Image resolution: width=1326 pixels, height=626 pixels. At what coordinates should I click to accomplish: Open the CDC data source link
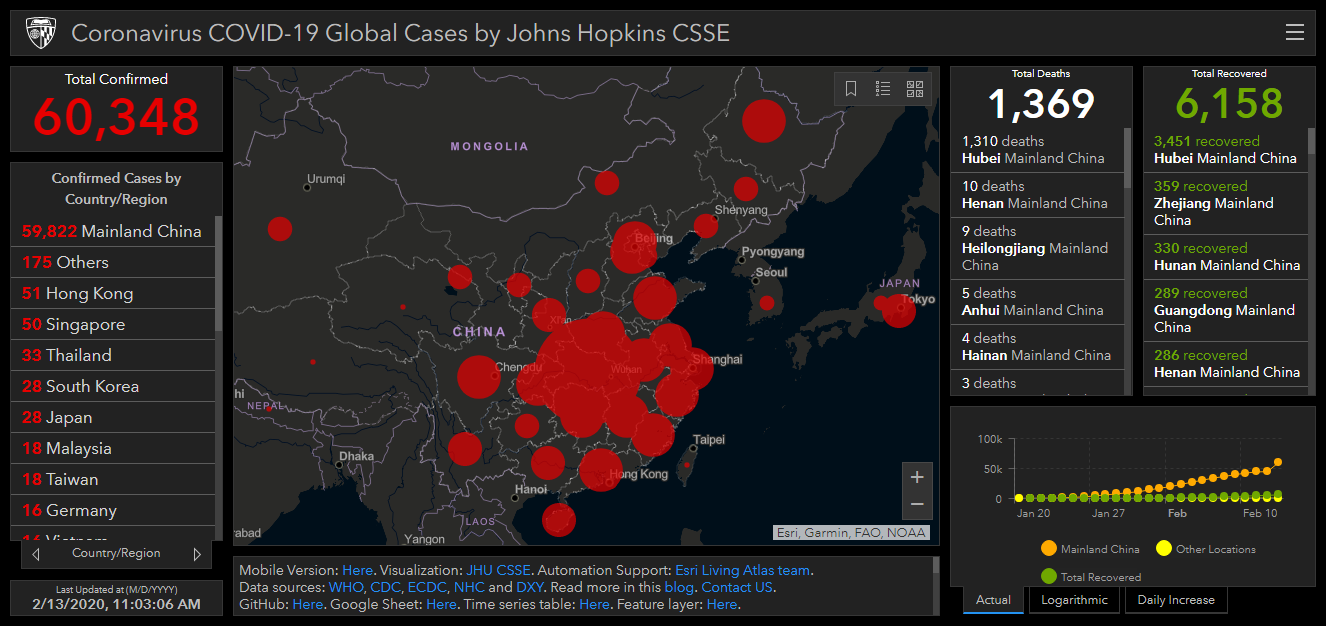coord(385,588)
